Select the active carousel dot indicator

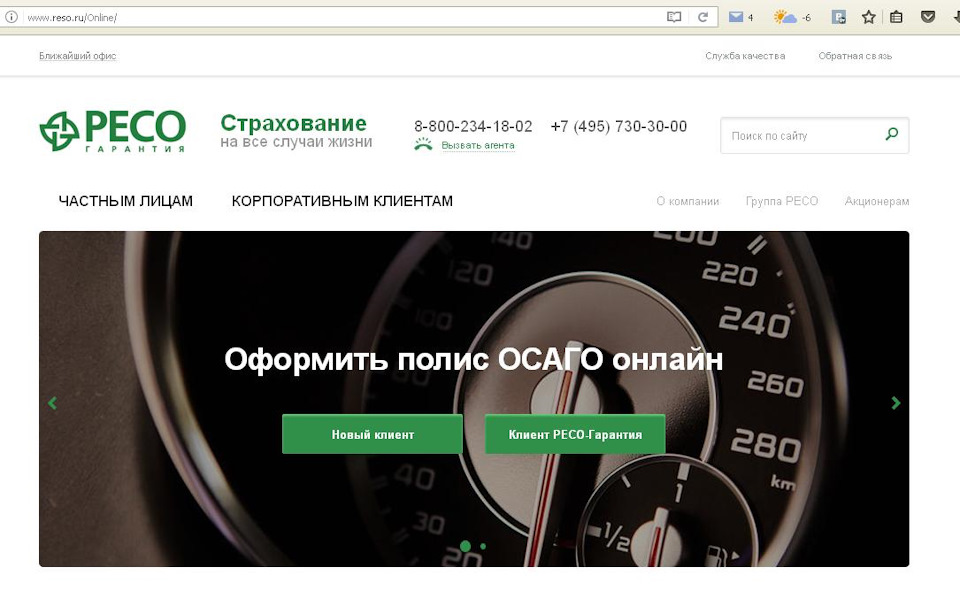(463, 547)
